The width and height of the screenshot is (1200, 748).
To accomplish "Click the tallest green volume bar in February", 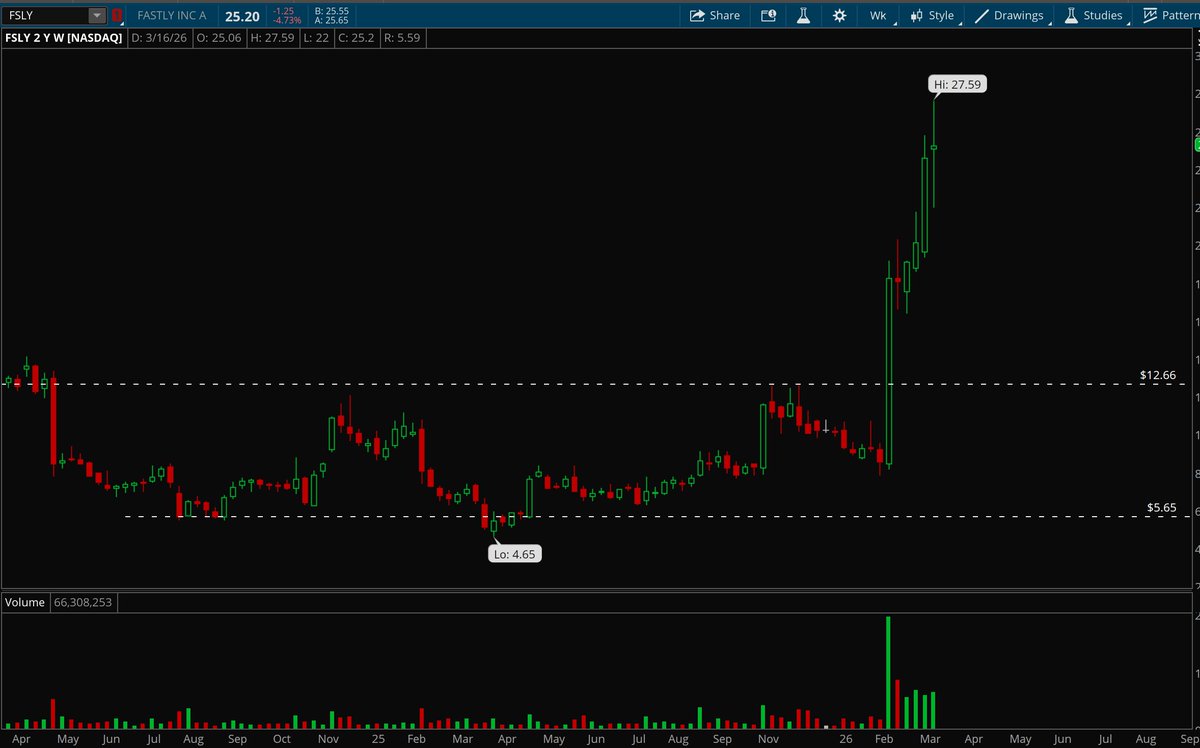I will (x=888, y=672).
